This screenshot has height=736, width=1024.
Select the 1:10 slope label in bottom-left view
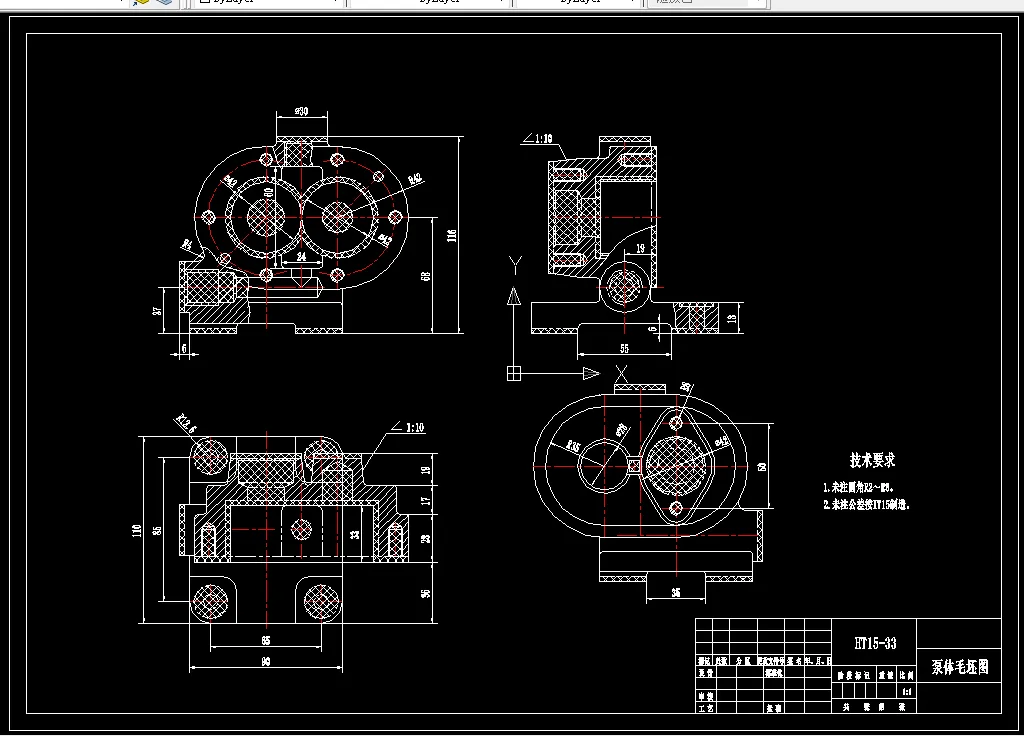[415, 428]
